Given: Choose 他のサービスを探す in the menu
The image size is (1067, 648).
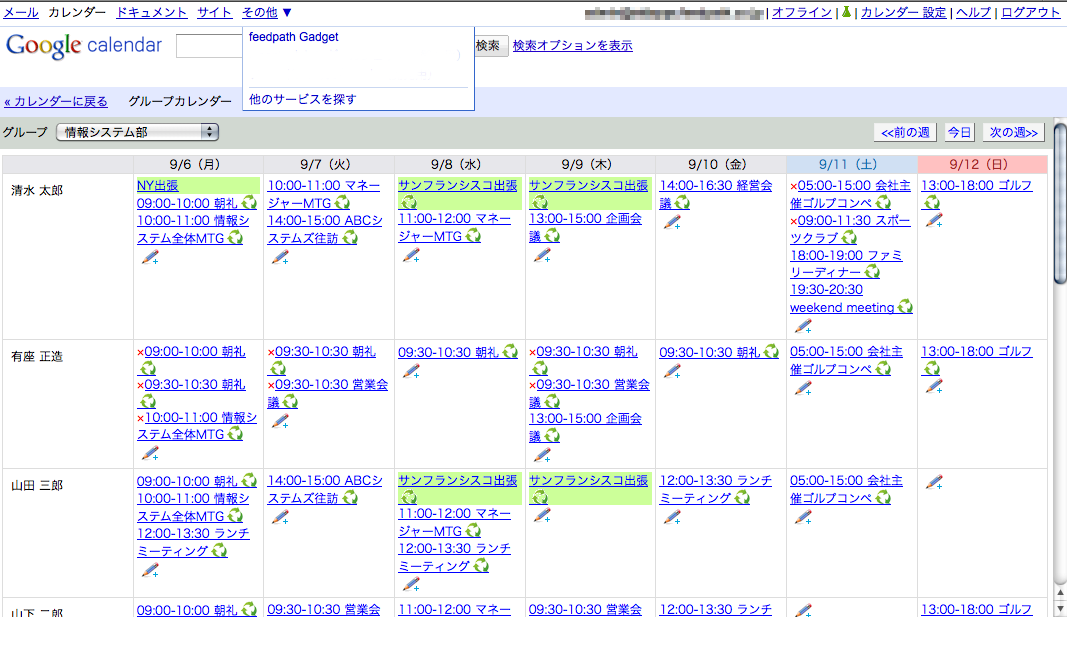Looking at the screenshot, I should point(302,99).
